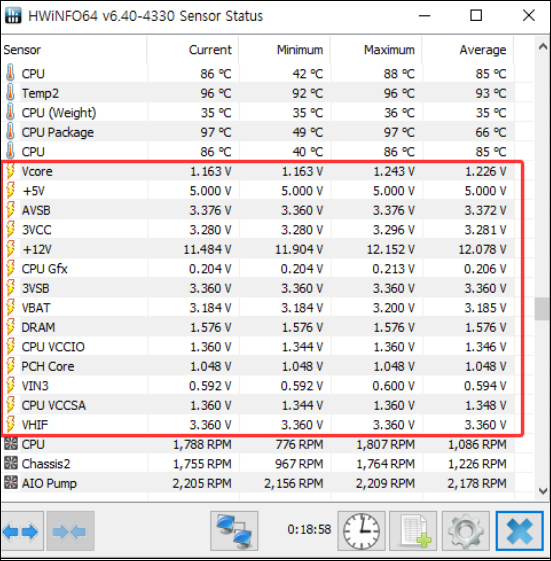Image resolution: width=551 pixels, height=561 pixels.
Task: Open the remote network monitoring button
Action: pos(234,531)
